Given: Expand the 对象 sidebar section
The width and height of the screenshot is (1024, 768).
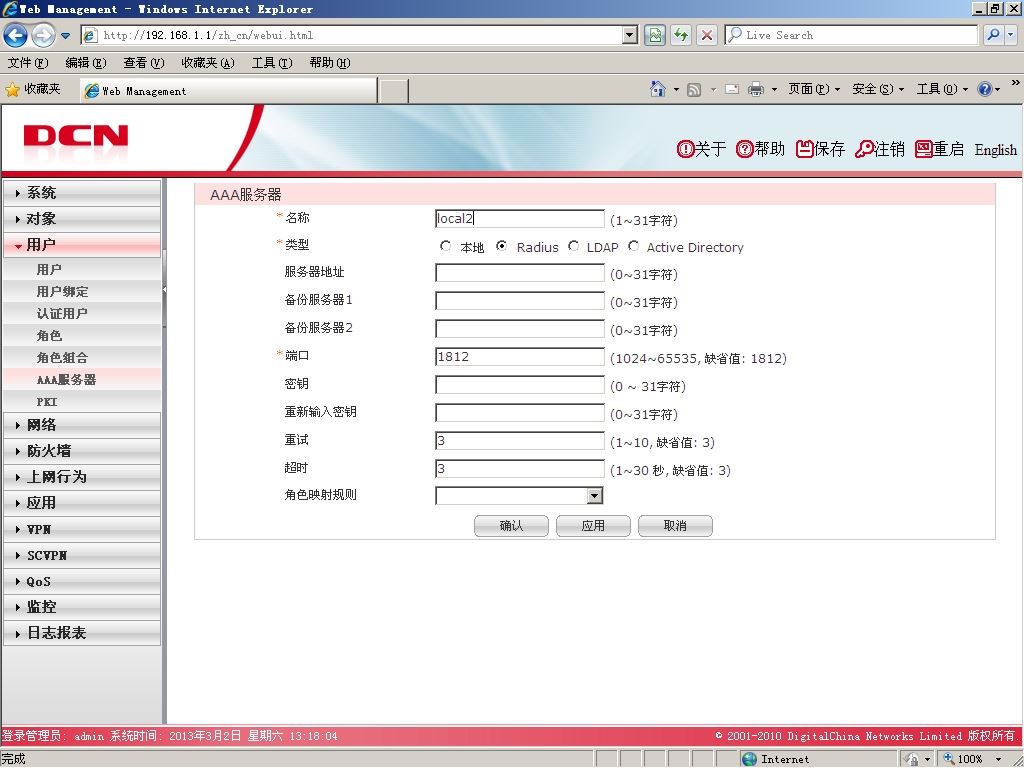Looking at the screenshot, I should 82,219.
